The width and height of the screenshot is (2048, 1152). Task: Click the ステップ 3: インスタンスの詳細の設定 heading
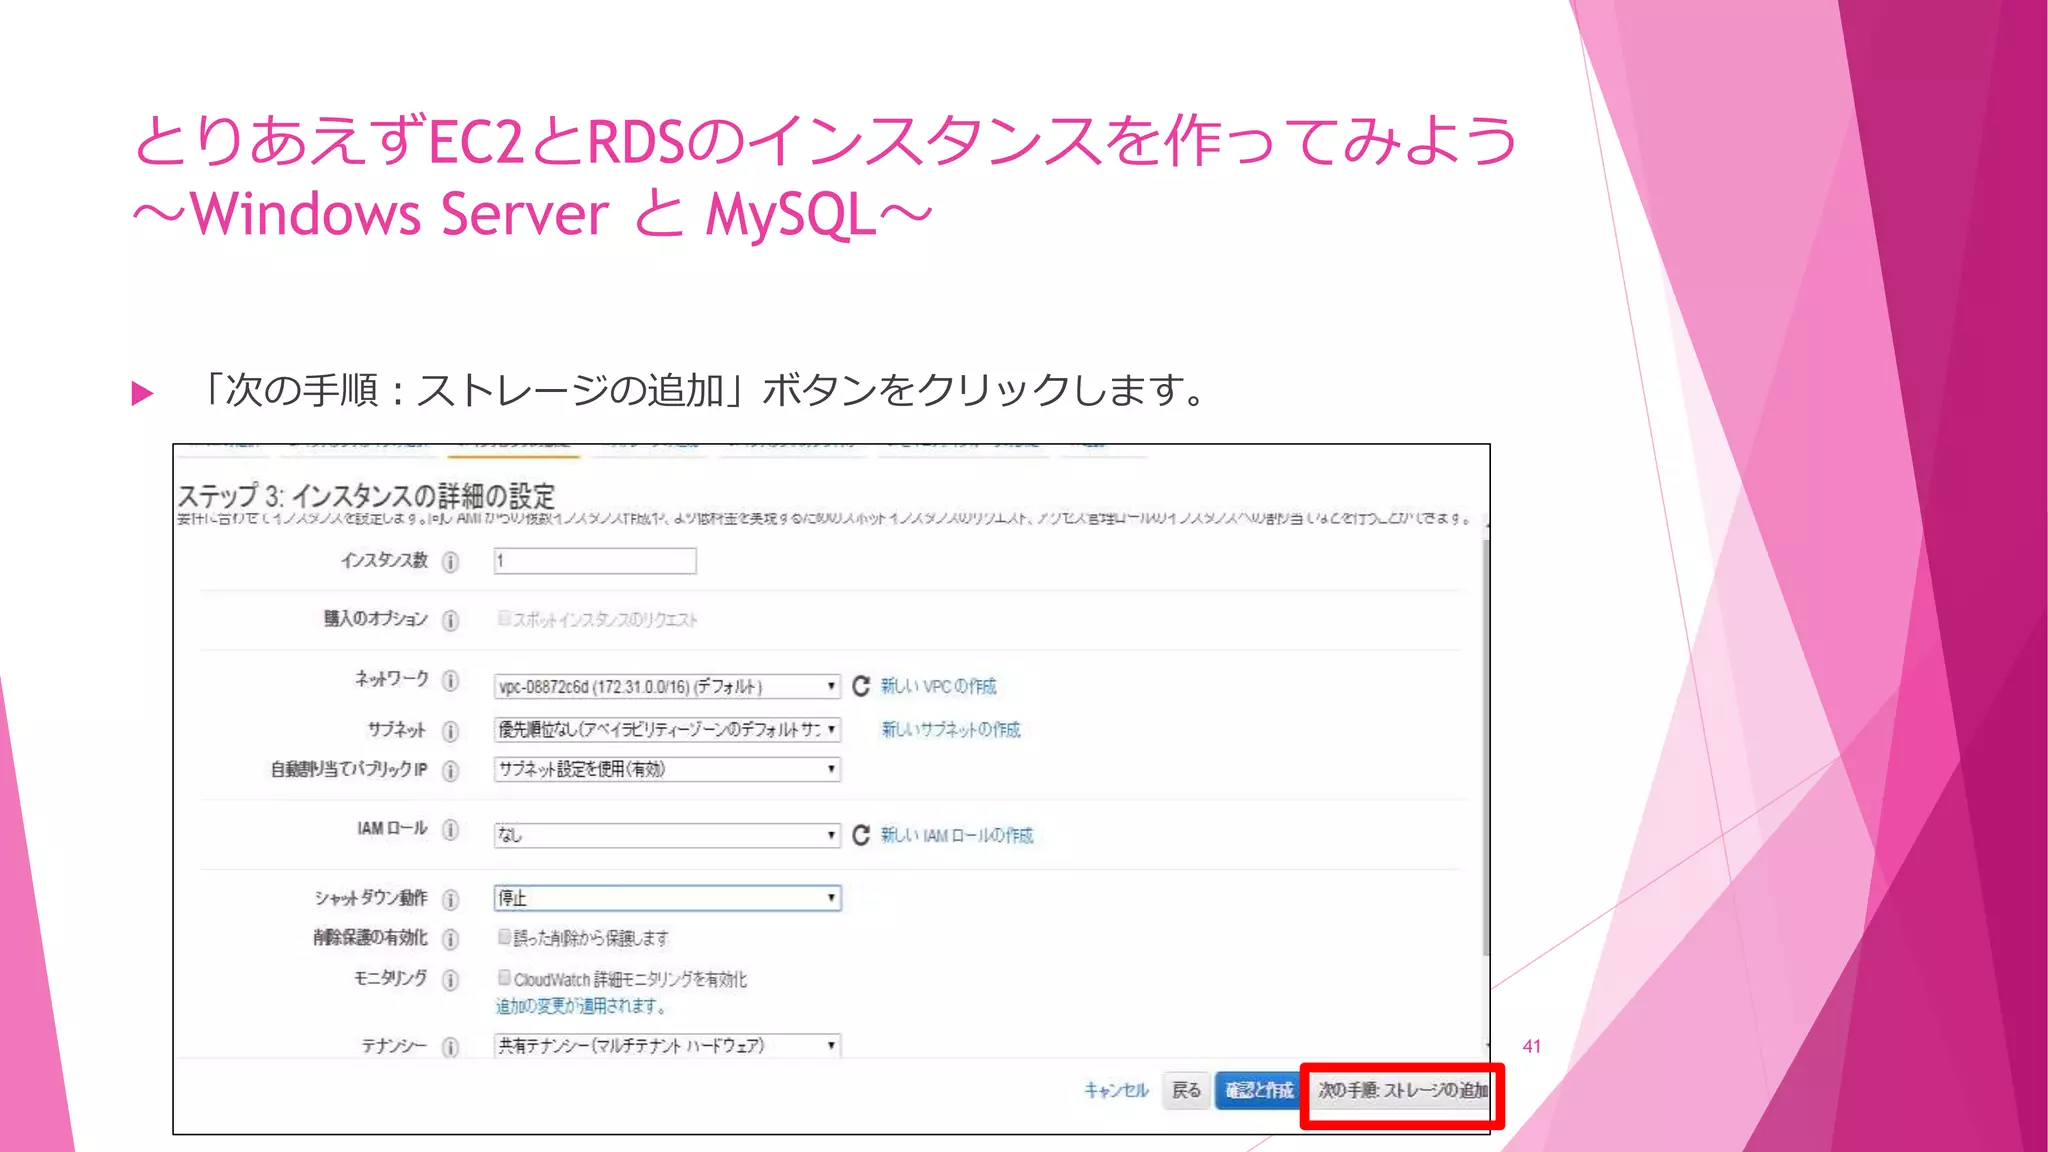coord(366,495)
